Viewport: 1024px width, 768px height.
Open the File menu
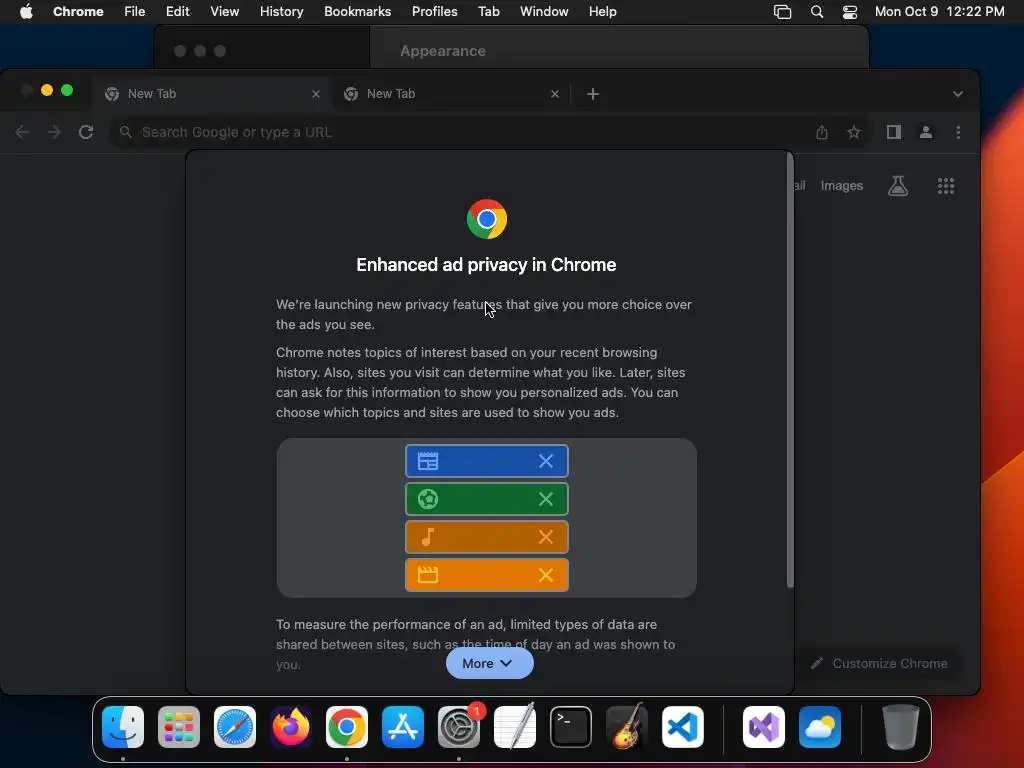tap(135, 12)
